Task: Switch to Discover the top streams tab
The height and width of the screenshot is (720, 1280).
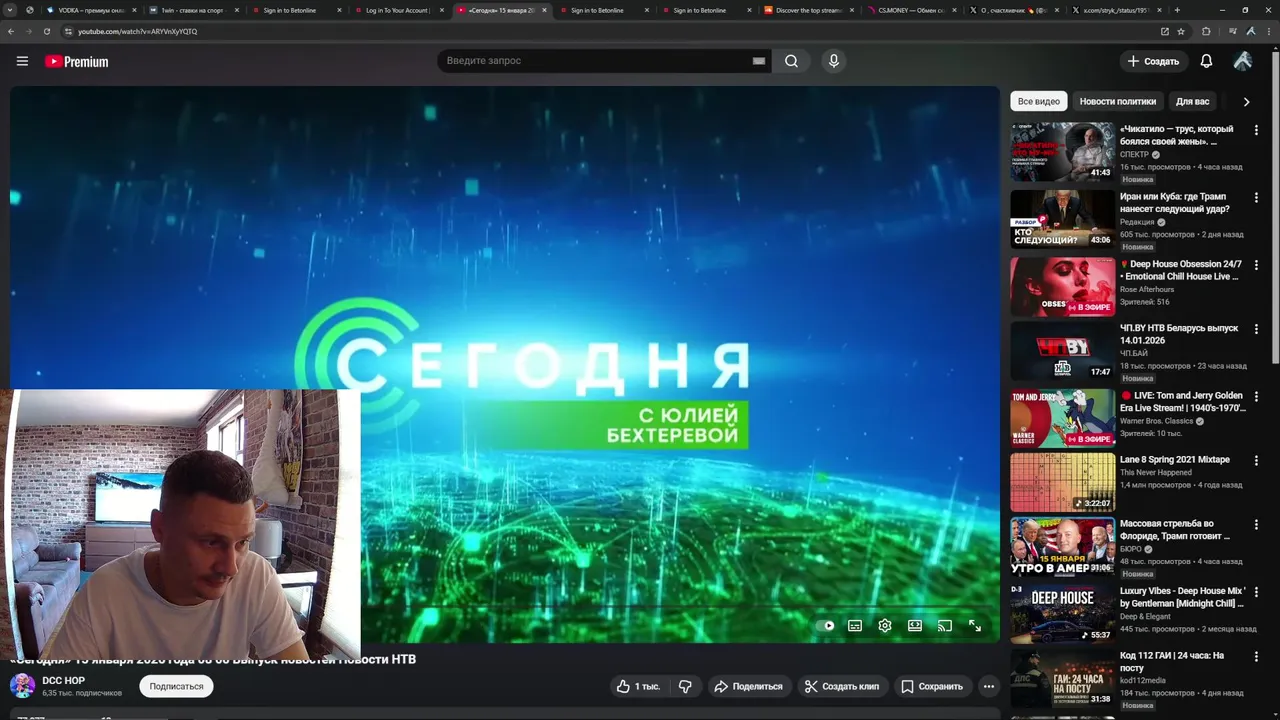Action: click(x=807, y=10)
